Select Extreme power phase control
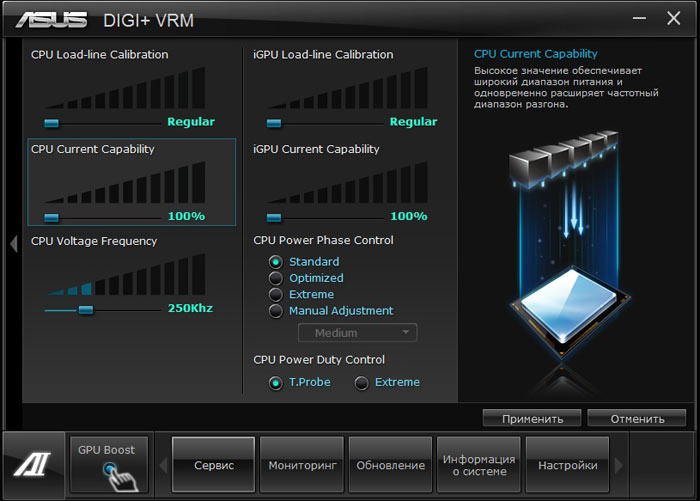The width and height of the screenshot is (700, 501). pyautogui.click(x=275, y=295)
